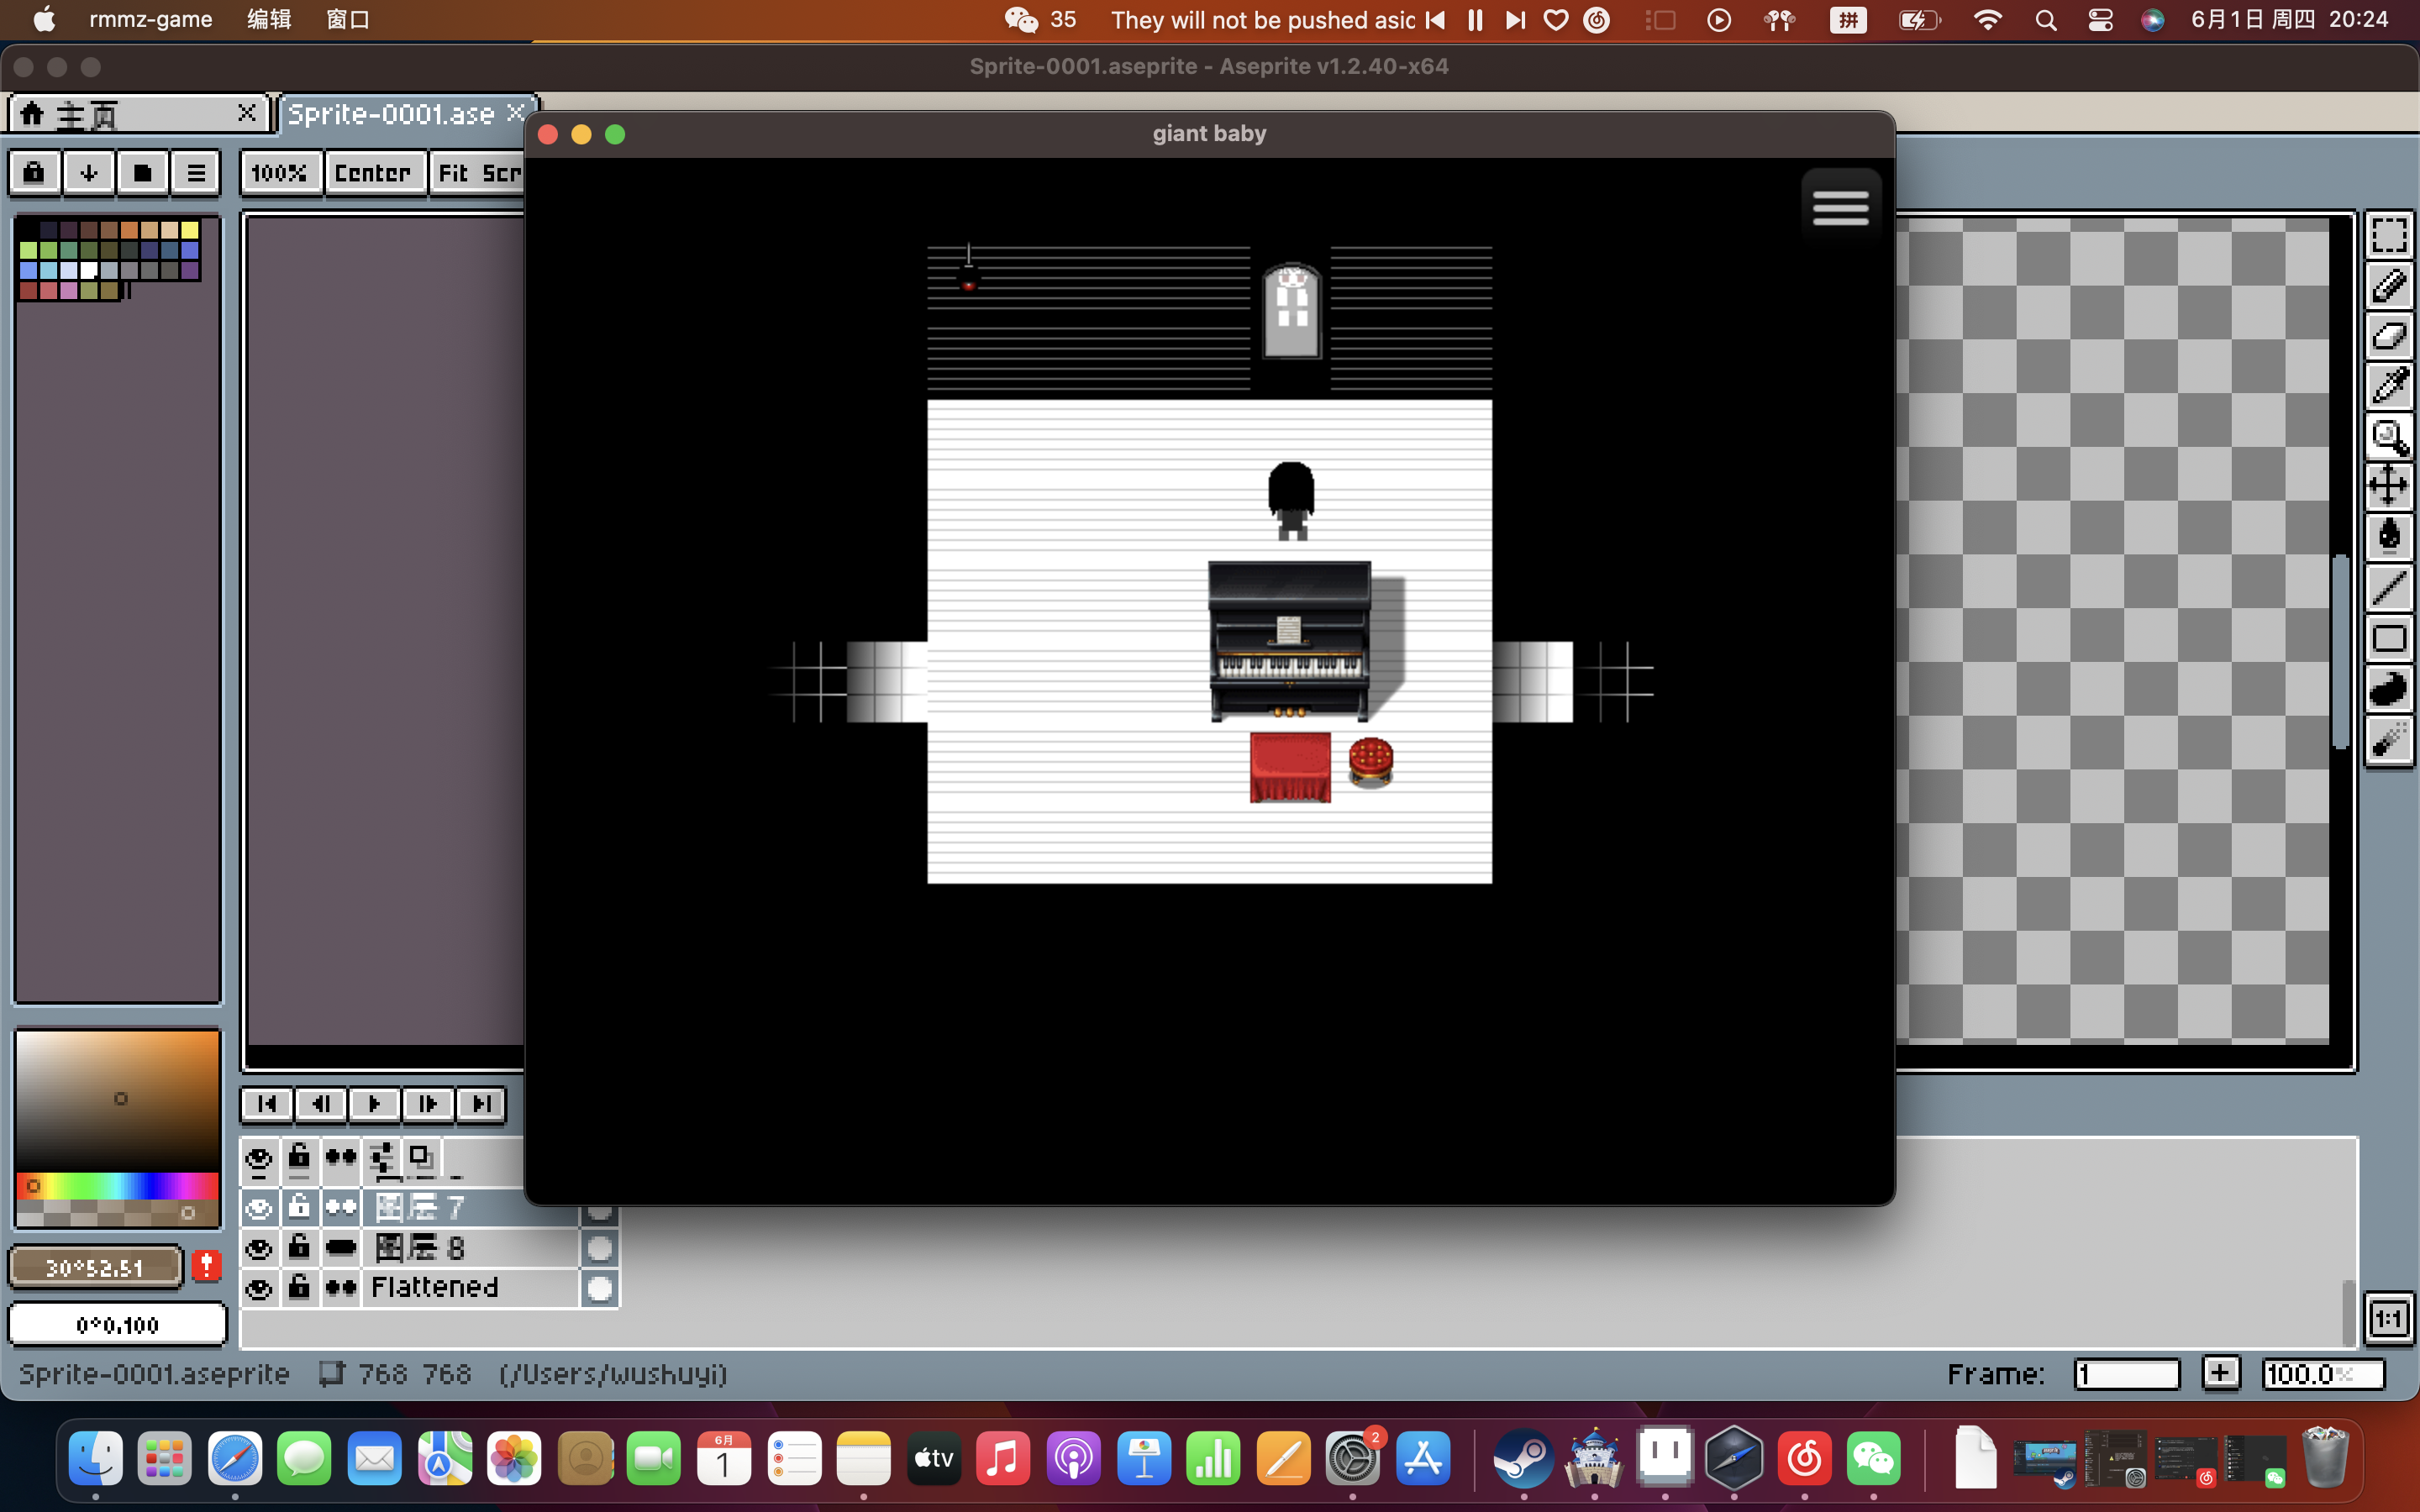Toggle visibility of the Flattened layer
The image size is (2420, 1512).
click(x=259, y=1288)
